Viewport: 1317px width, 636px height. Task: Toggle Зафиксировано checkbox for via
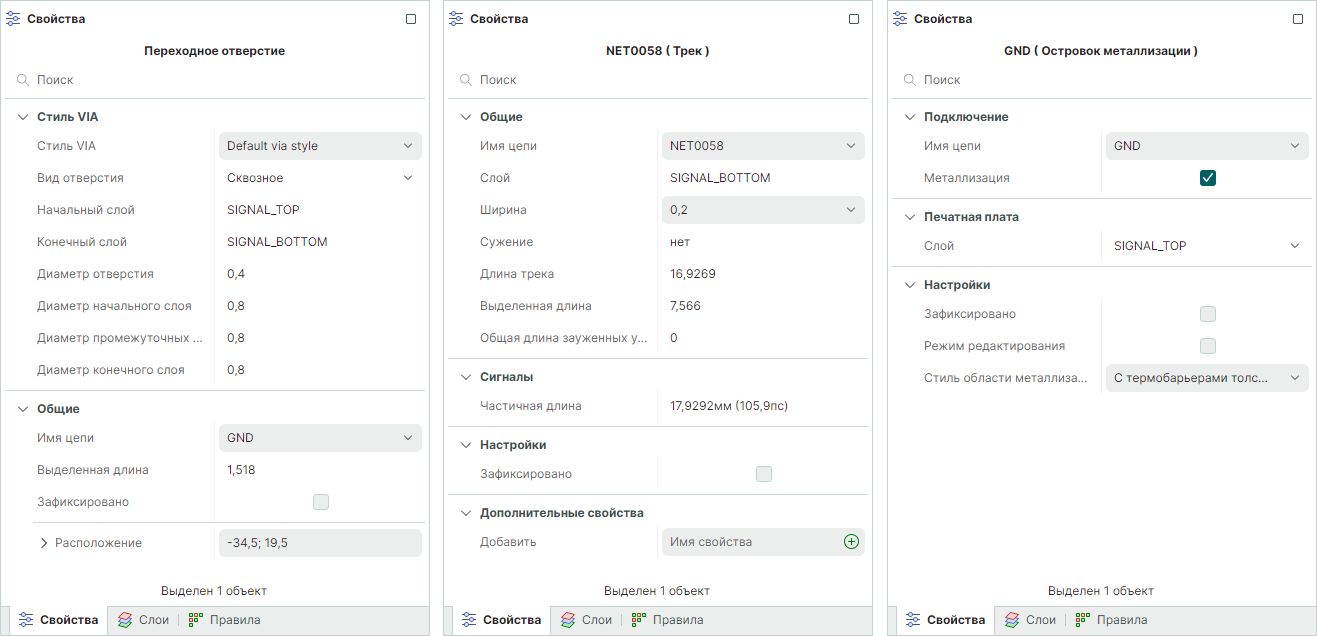point(321,502)
